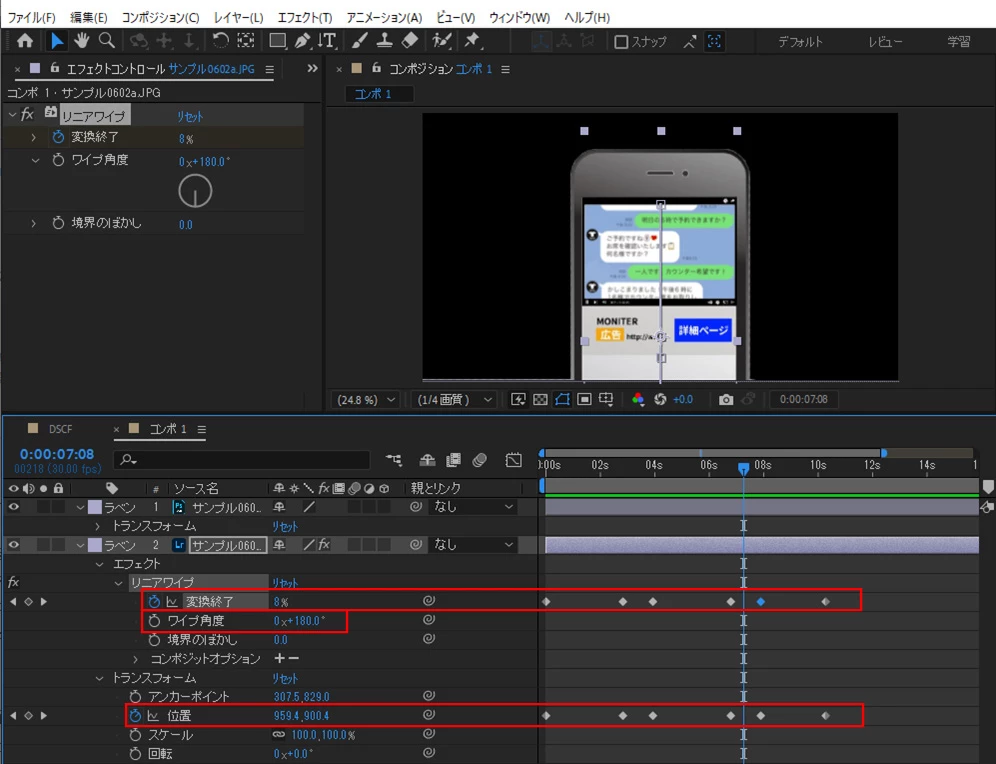Toggle transparency grid icon in viewer
Viewport: 996px width, 764px height.
[540, 399]
